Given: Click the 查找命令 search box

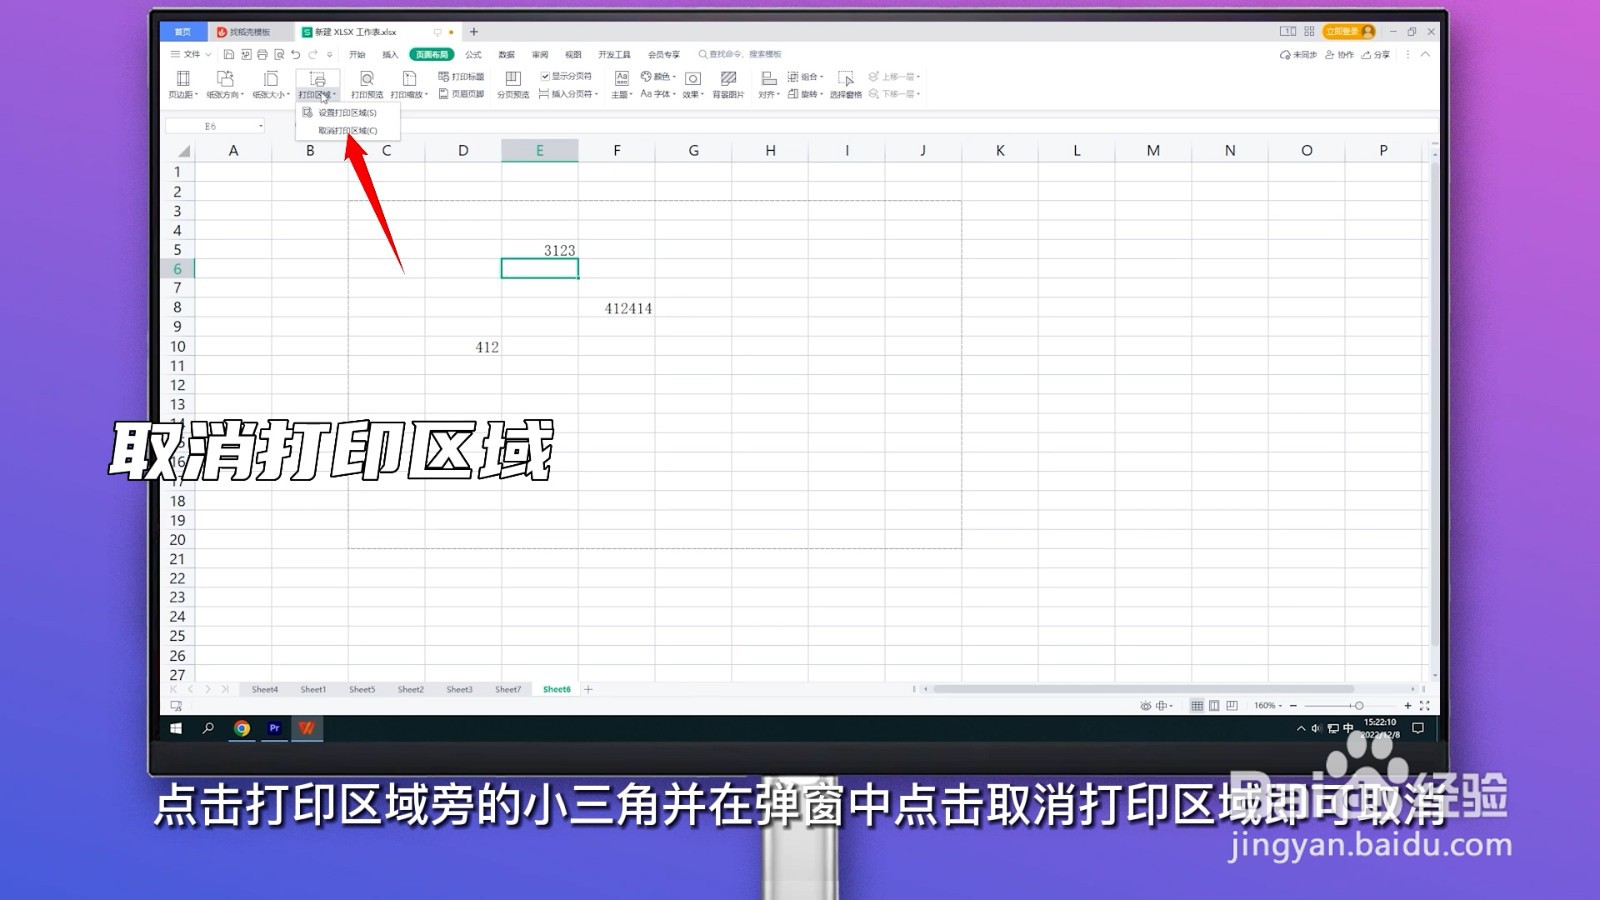Looking at the screenshot, I should coord(740,54).
